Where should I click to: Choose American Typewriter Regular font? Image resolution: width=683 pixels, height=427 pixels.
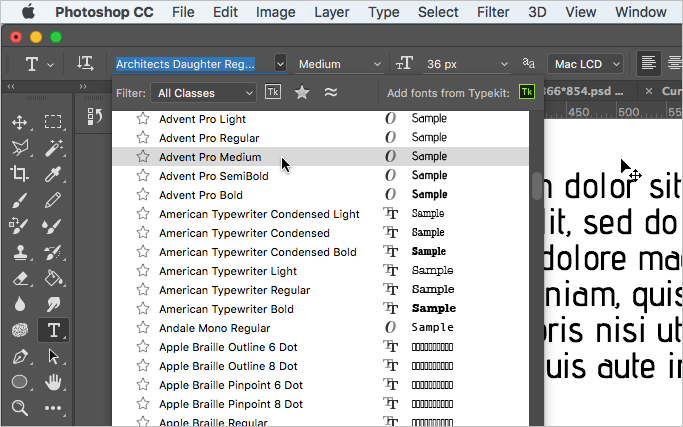pos(321,290)
